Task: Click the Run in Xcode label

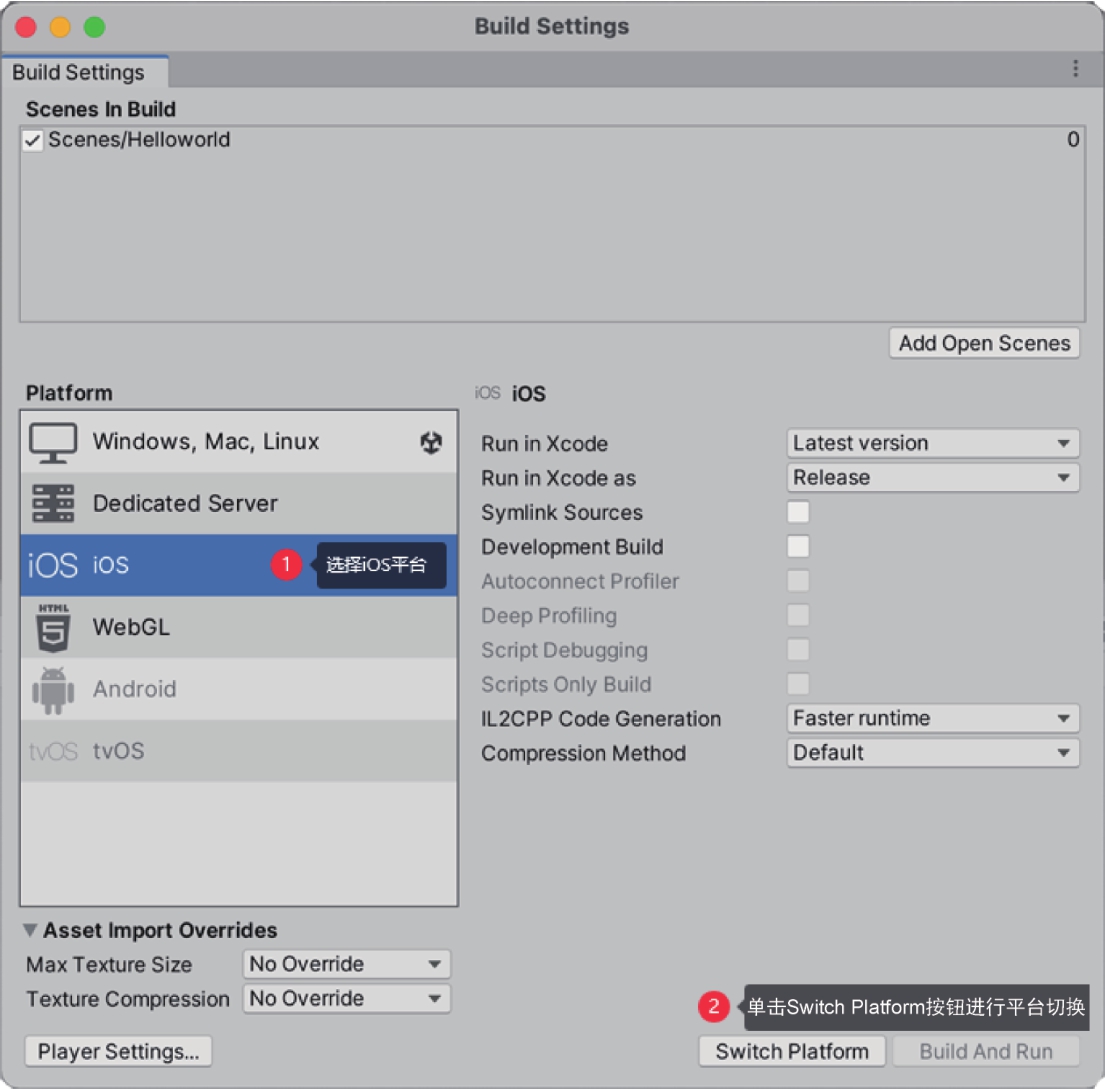Action: click(544, 443)
